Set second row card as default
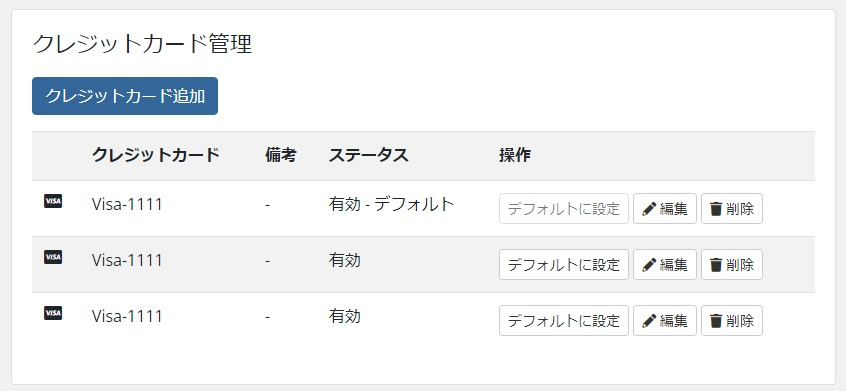 pos(564,264)
